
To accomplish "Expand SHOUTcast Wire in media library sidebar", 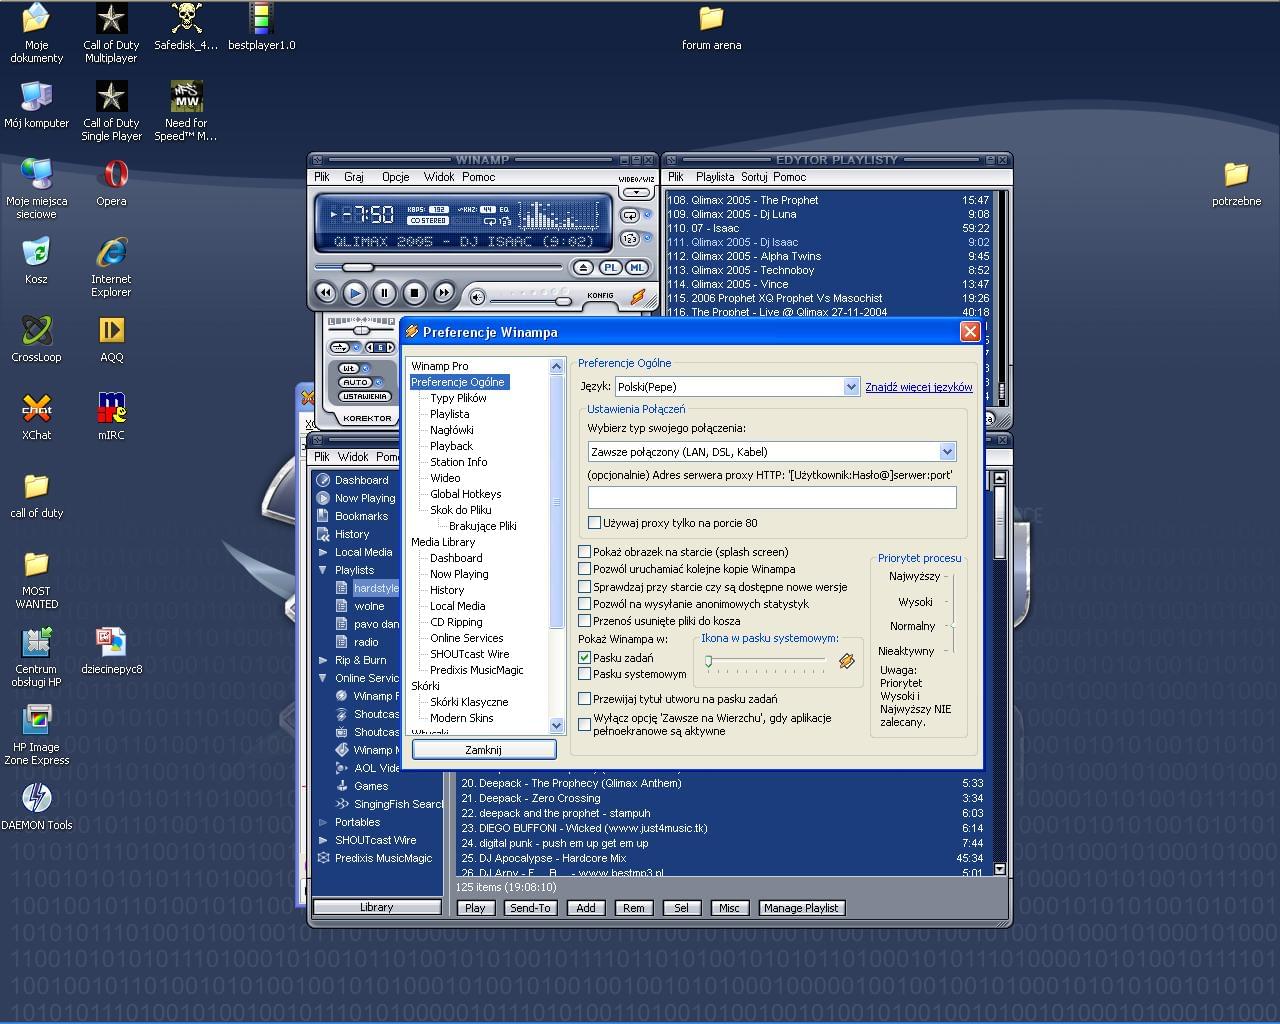I will [x=323, y=840].
